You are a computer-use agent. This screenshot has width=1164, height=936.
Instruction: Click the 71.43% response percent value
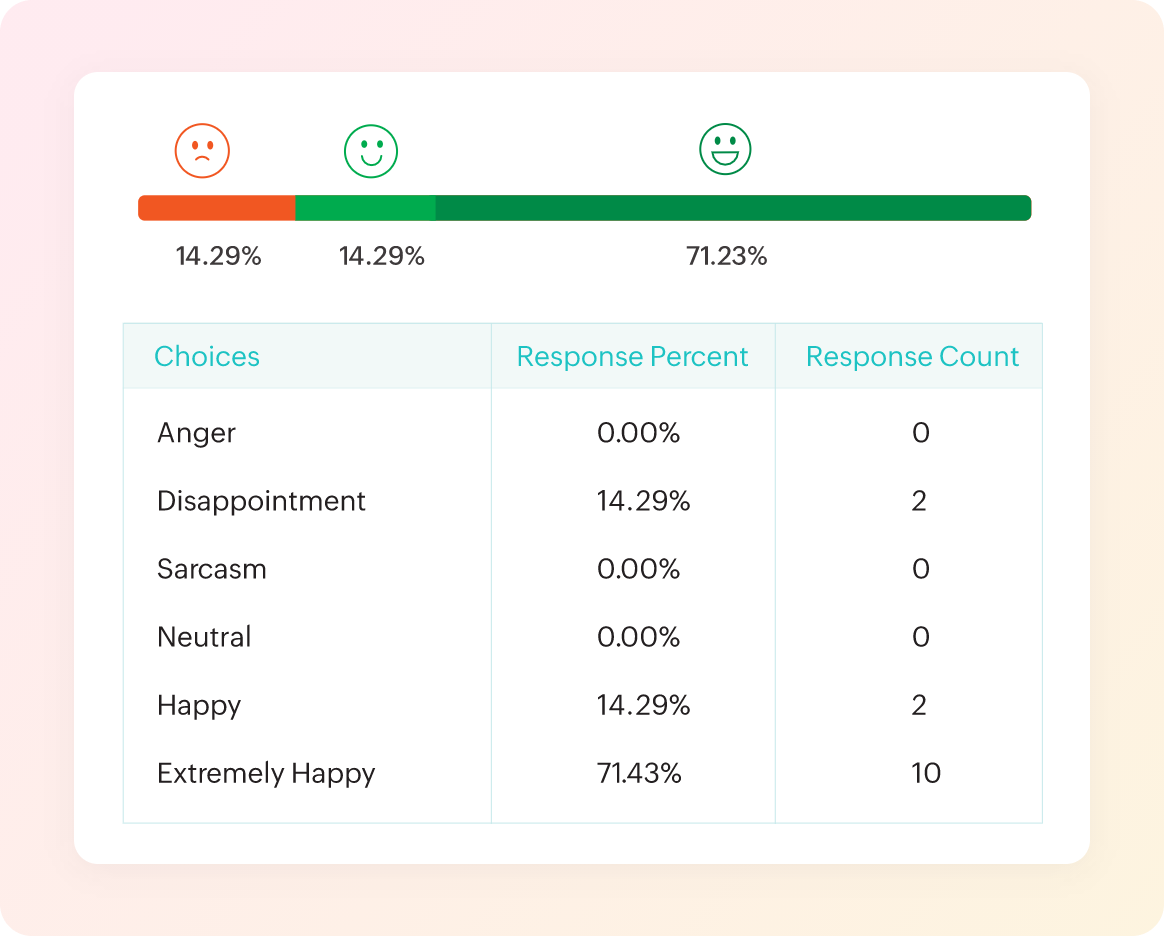(639, 773)
